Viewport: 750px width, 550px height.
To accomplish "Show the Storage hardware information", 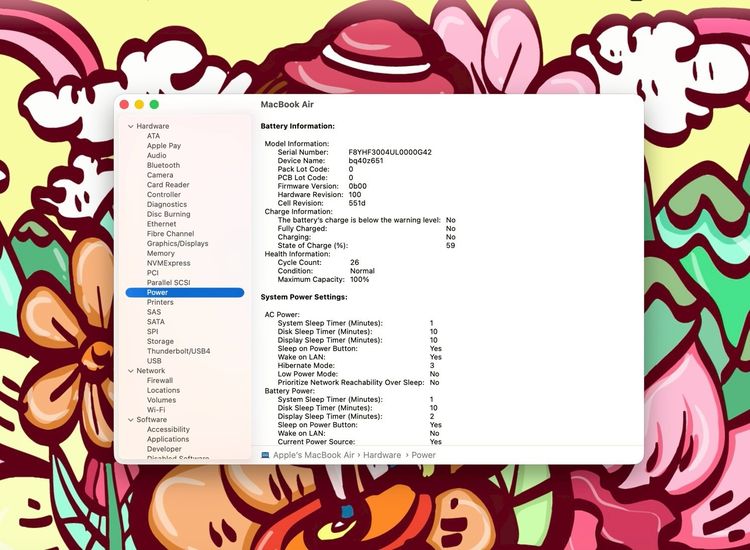I will click(160, 341).
